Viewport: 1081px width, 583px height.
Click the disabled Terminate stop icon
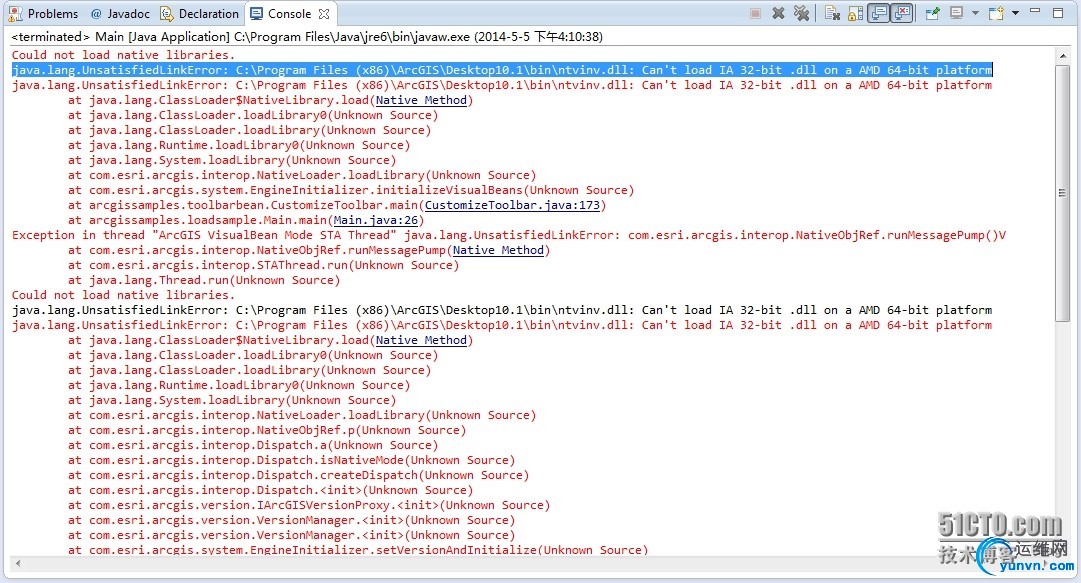[x=755, y=13]
